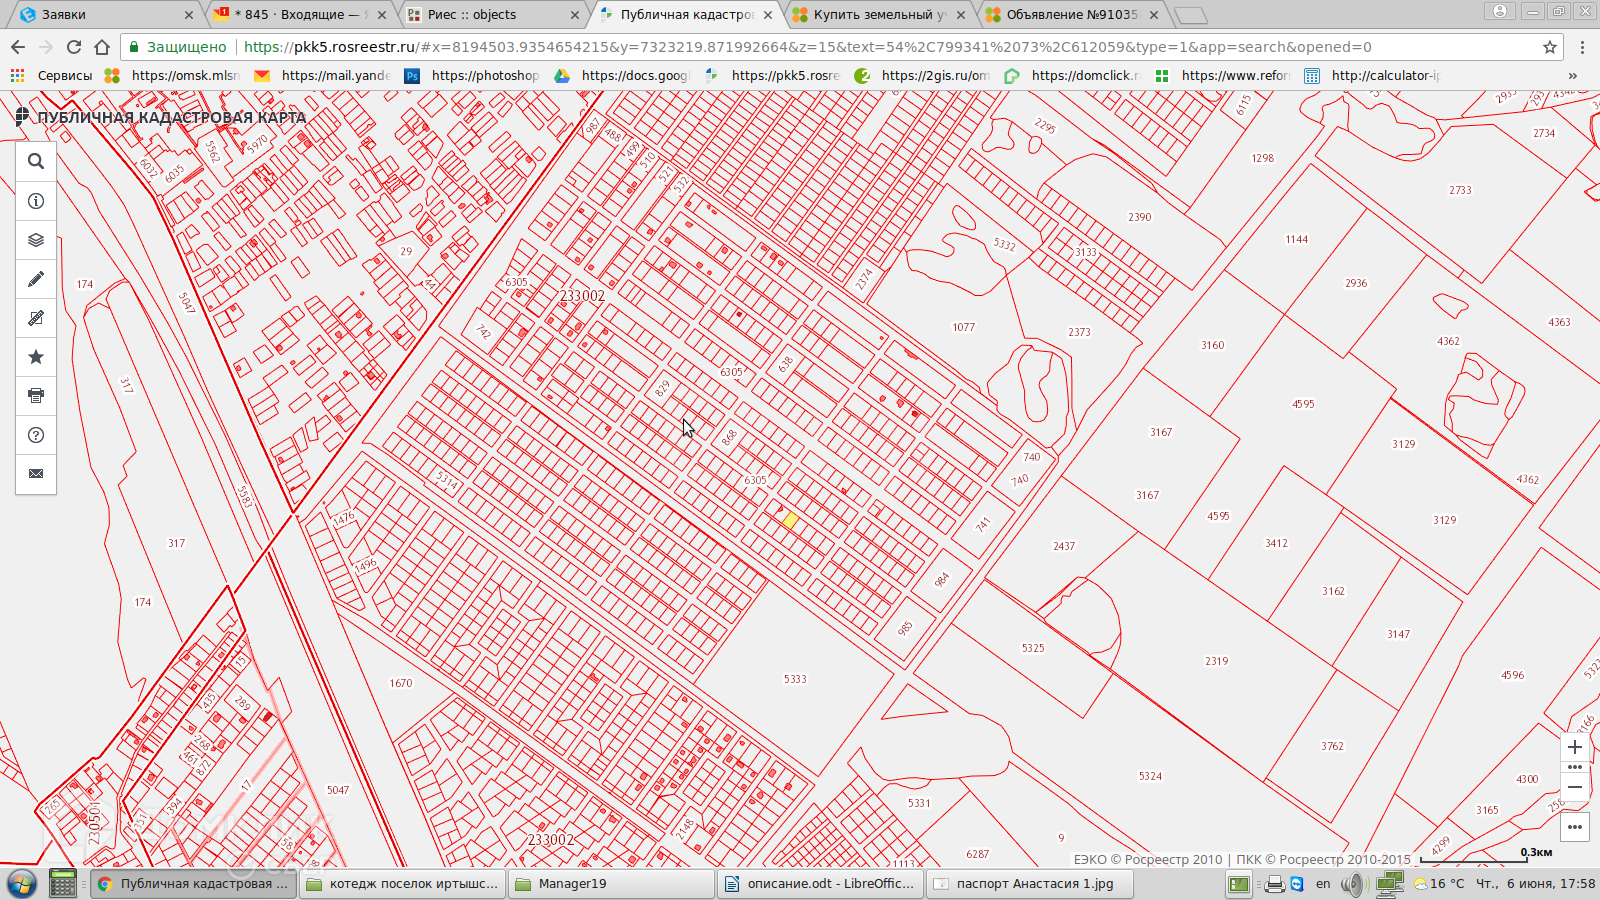This screenshot has width=1600, height=900.
Task: Select the measurement ruler tool
Action: (x=36, y=318)
